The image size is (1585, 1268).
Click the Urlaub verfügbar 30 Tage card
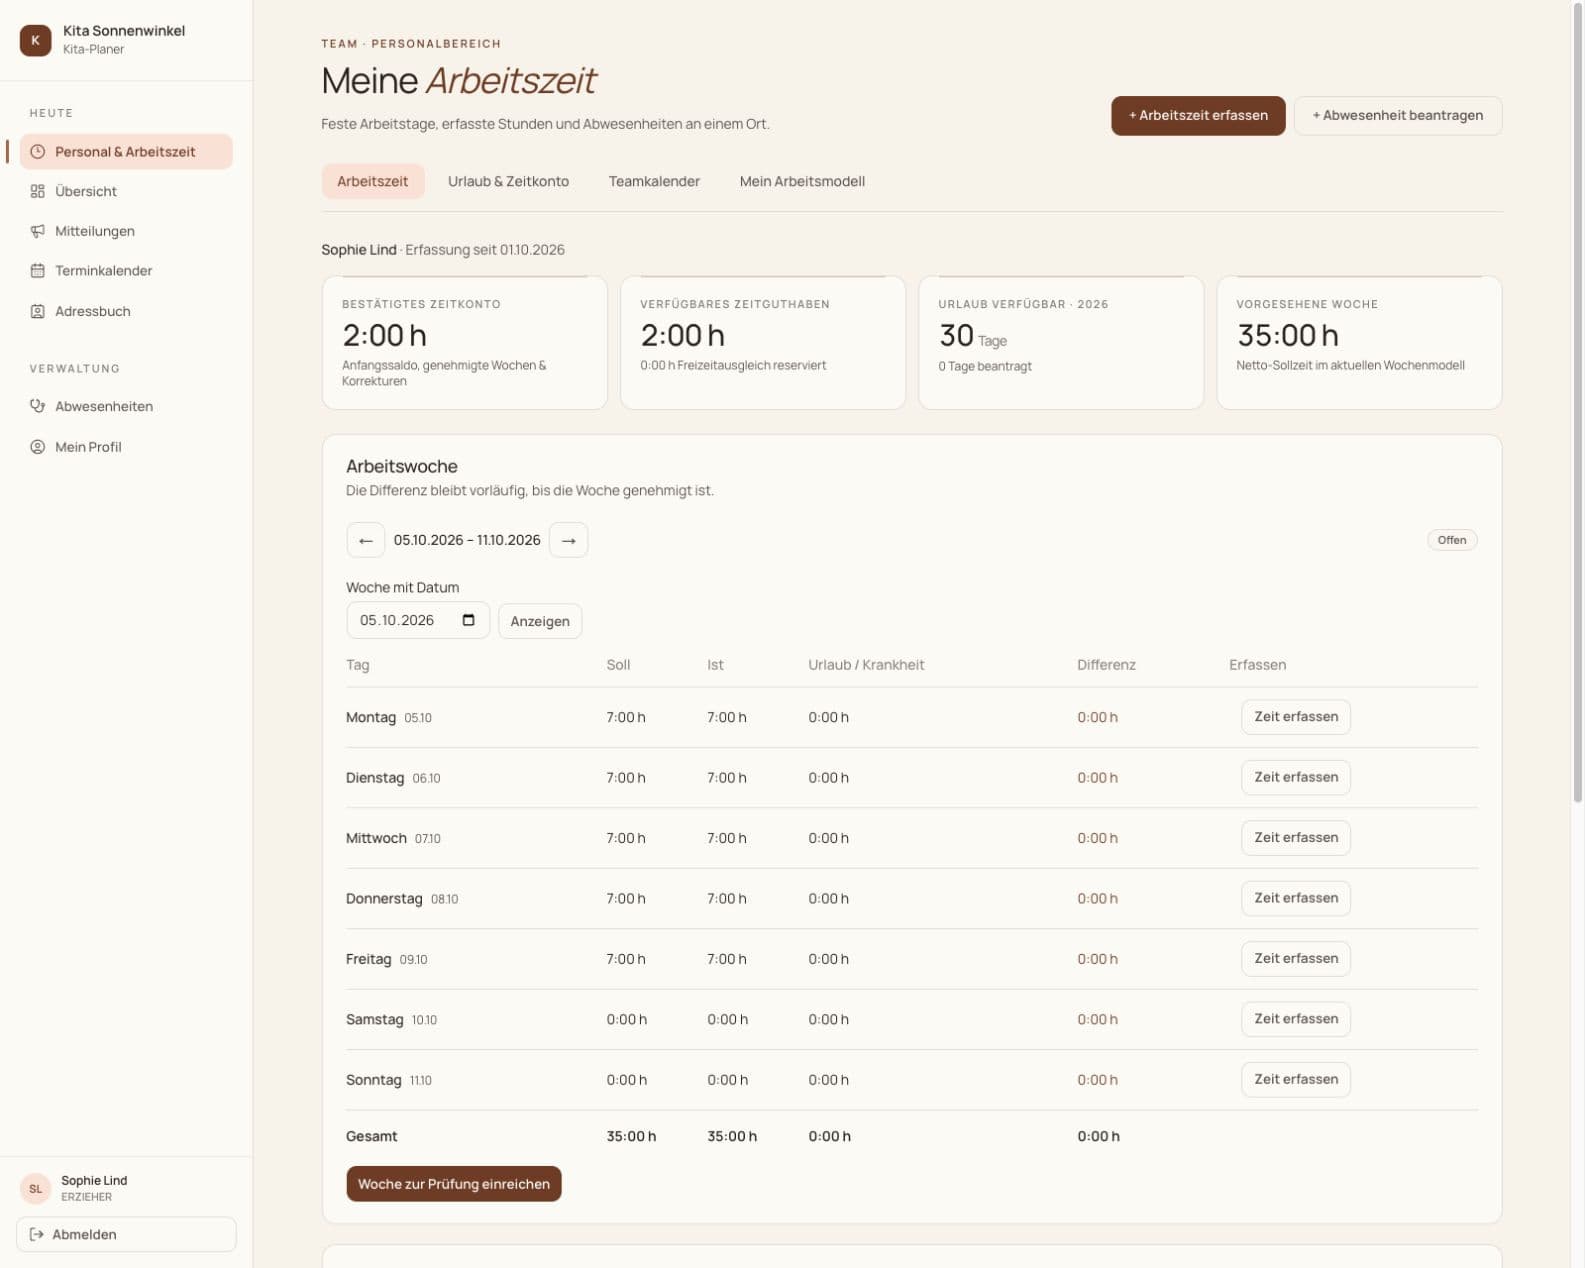click(x=1061, y=343)
